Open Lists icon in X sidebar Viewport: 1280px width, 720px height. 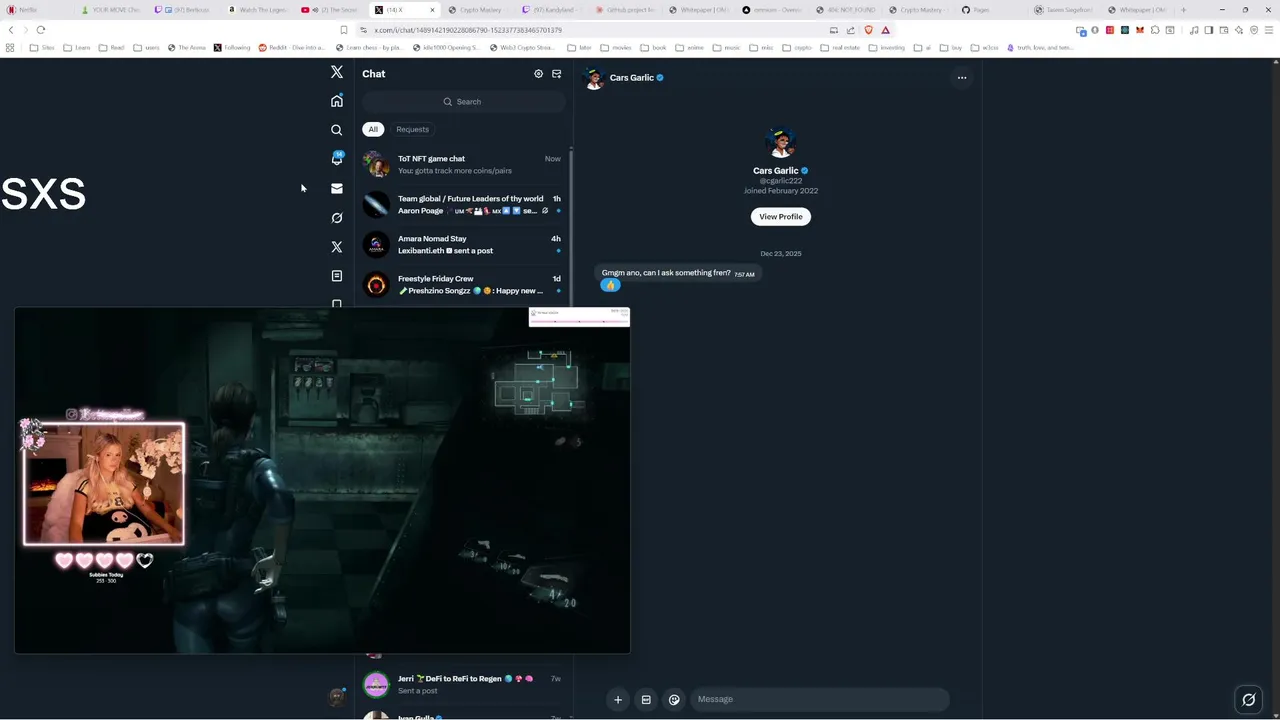pos(337,275)
